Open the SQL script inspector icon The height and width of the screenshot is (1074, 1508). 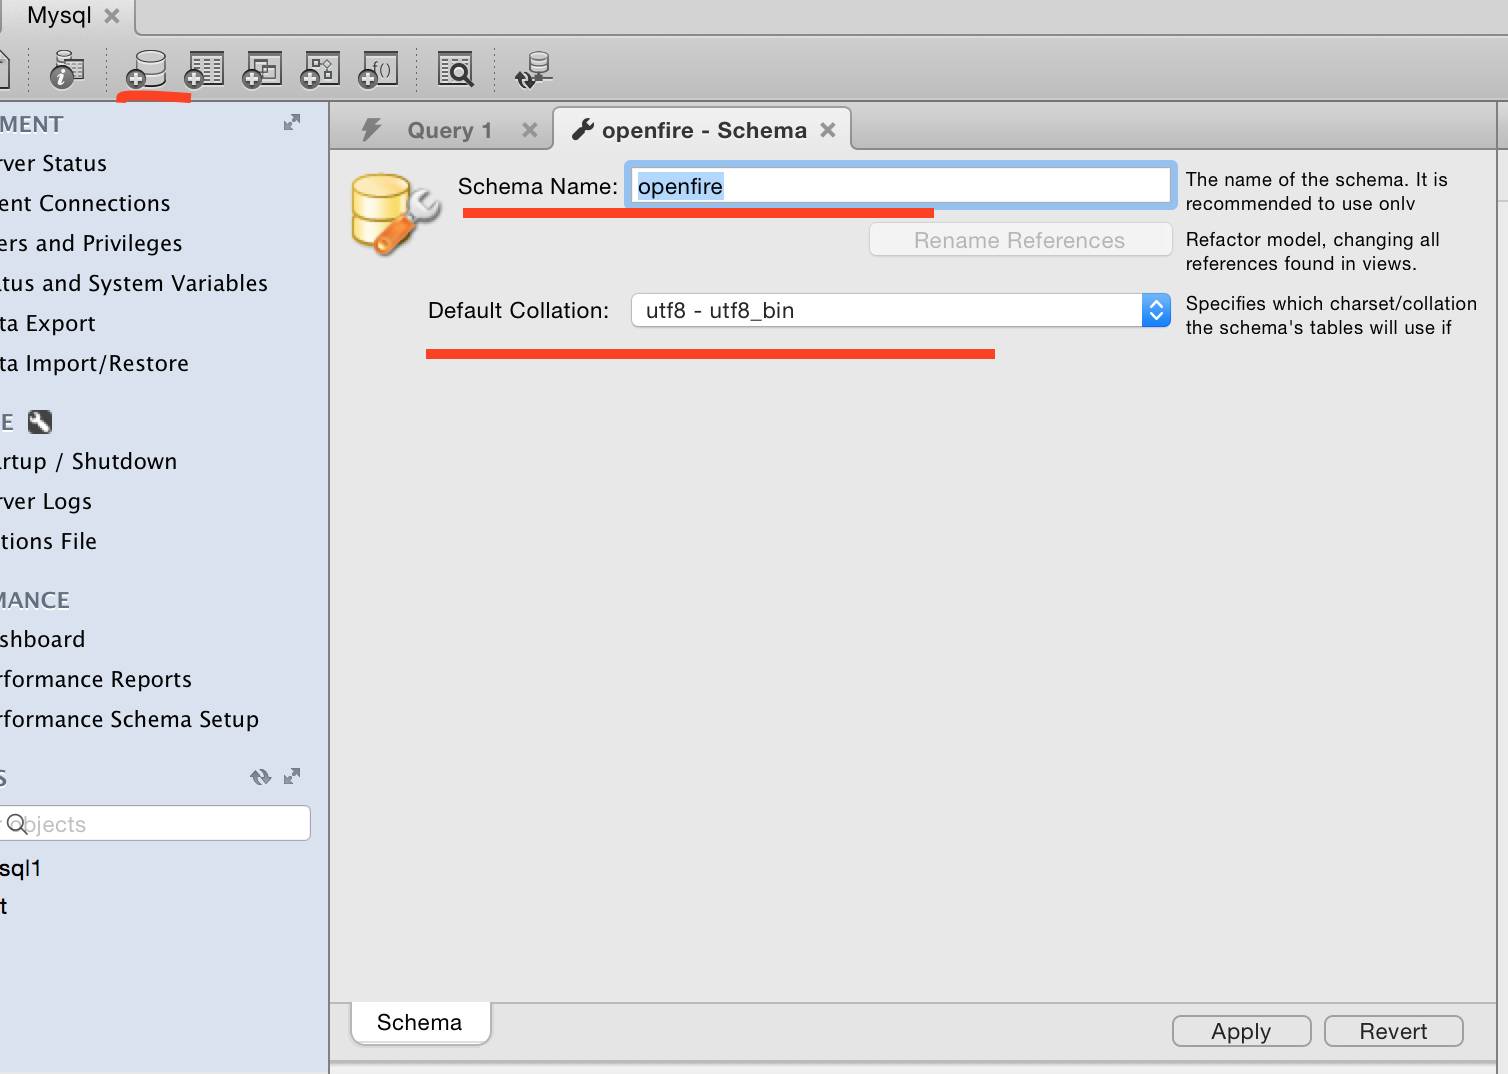[67, 70]
